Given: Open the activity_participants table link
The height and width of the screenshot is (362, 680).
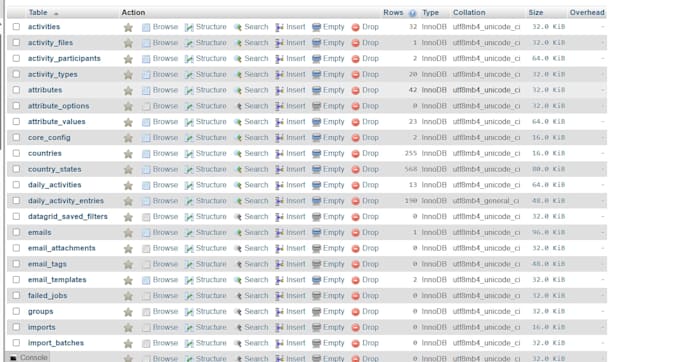Looking at the screenshot, I should coord(64,59).
